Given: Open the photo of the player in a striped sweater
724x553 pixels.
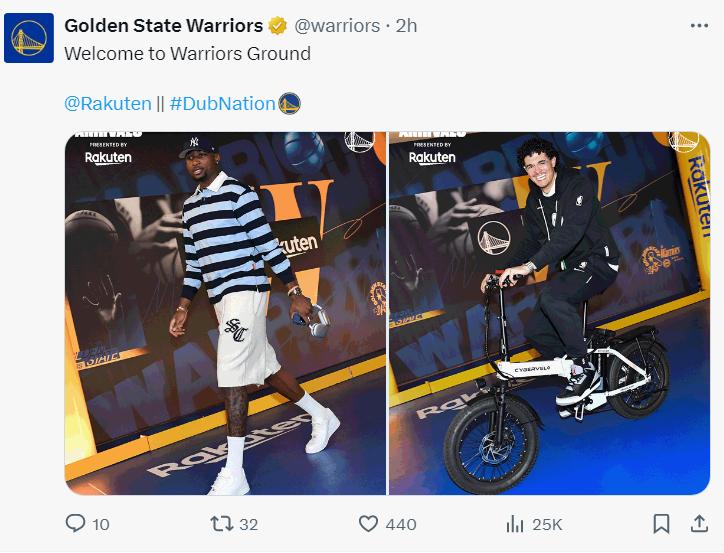Looking at the screenshot, I should coord(225,312).
